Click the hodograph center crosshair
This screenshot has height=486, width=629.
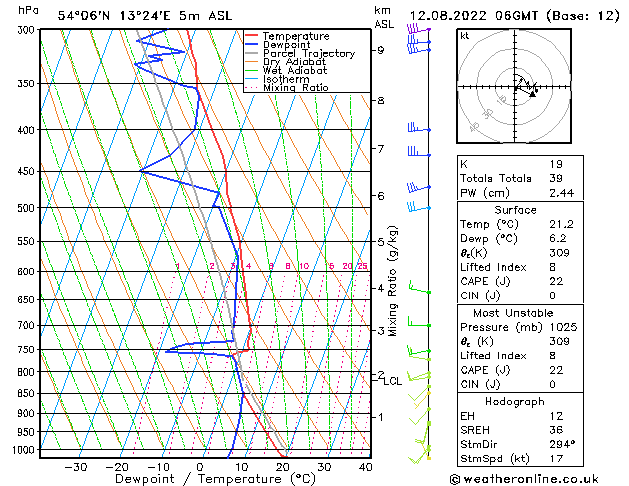(515, 87)
